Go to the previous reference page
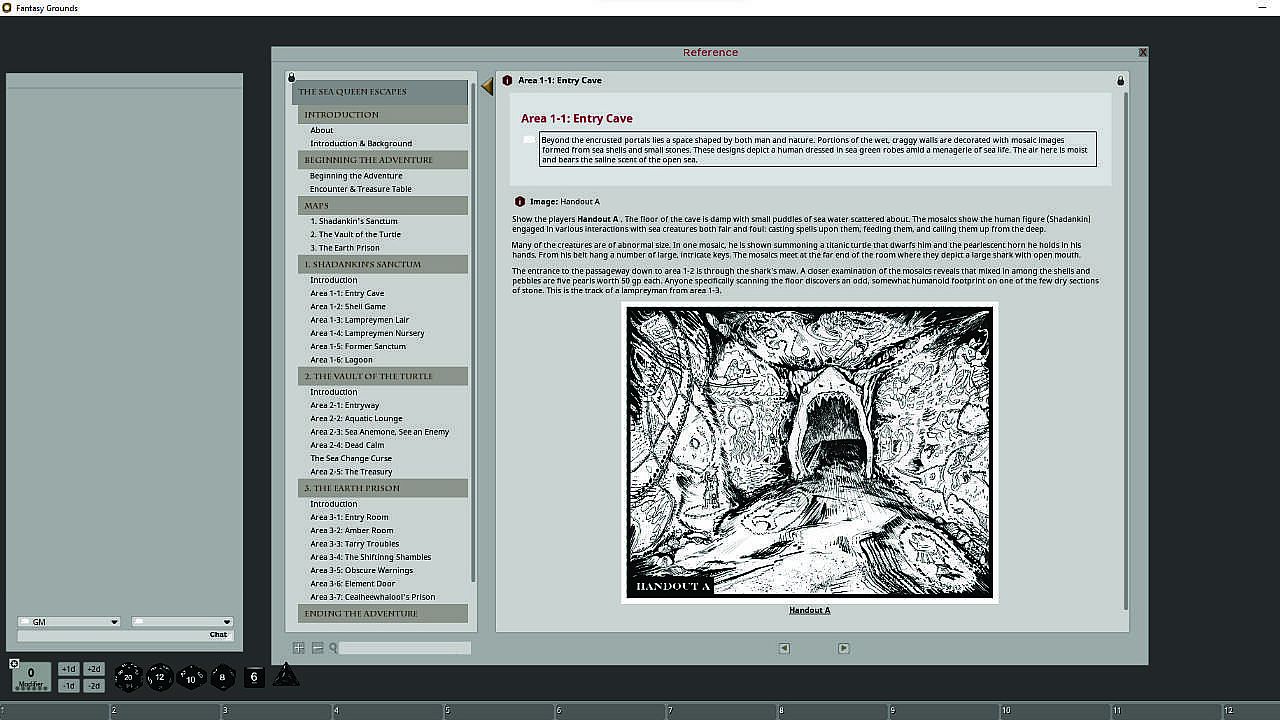Viewport: 1280px width, 720px height. [784, 648]
